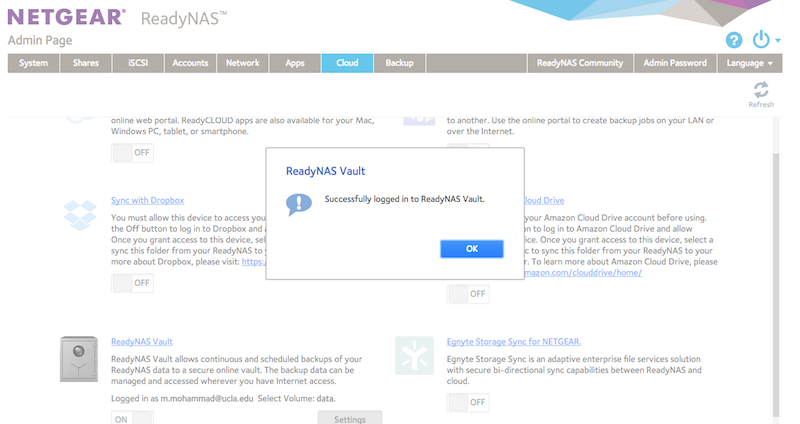Image resolution: width=800 pixels, height=424 pixels.
Task: Expand the Language dropdown
Action: point(749,63)
